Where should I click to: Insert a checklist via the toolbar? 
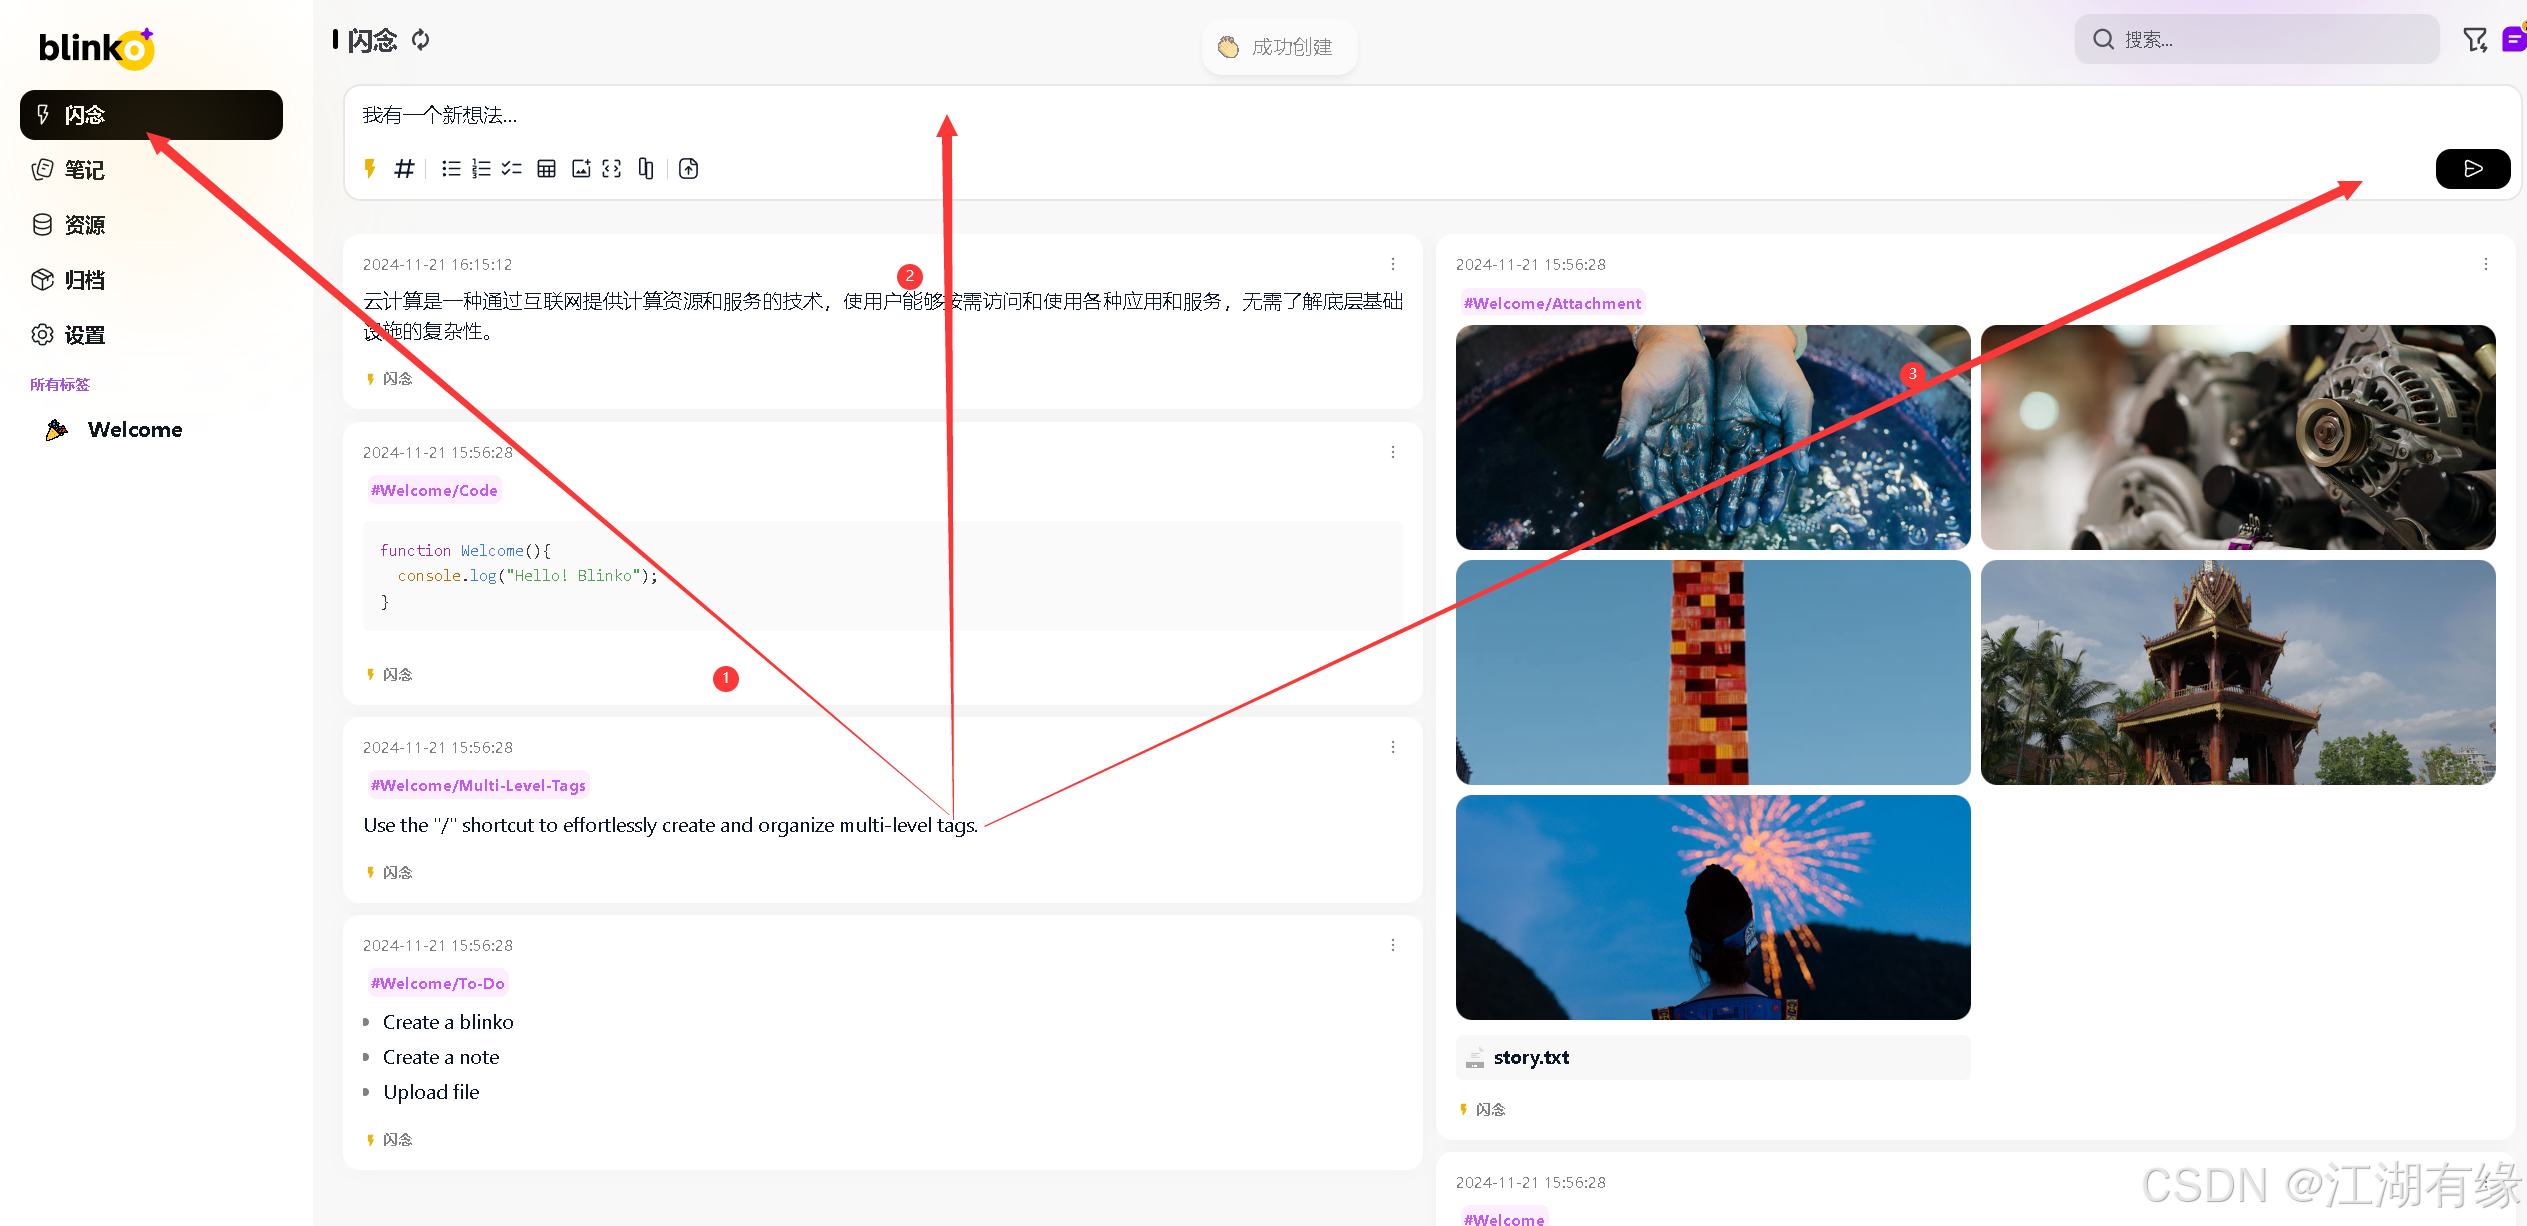512,169
